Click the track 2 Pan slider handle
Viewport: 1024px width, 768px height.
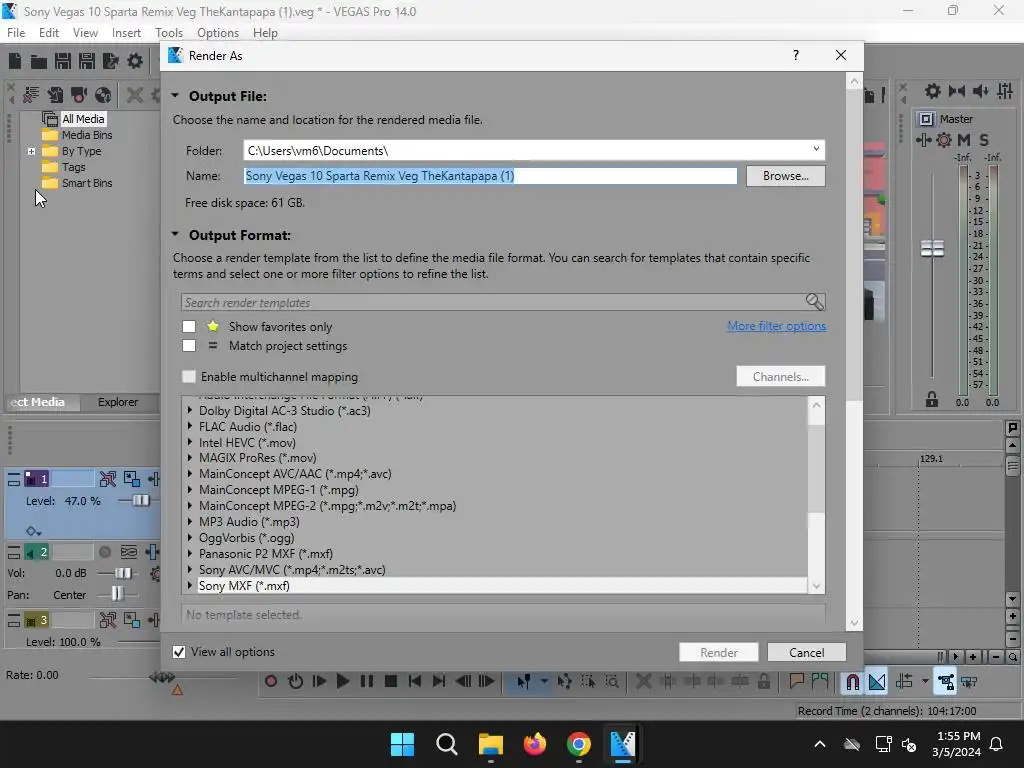click(117, 594)
